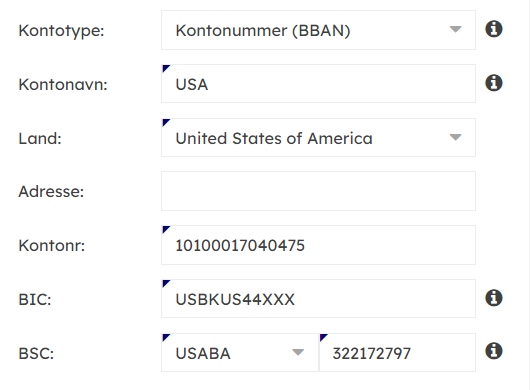
Task: Click the blue corner marker on Land dropdown
Action: [x=166, y=122]
